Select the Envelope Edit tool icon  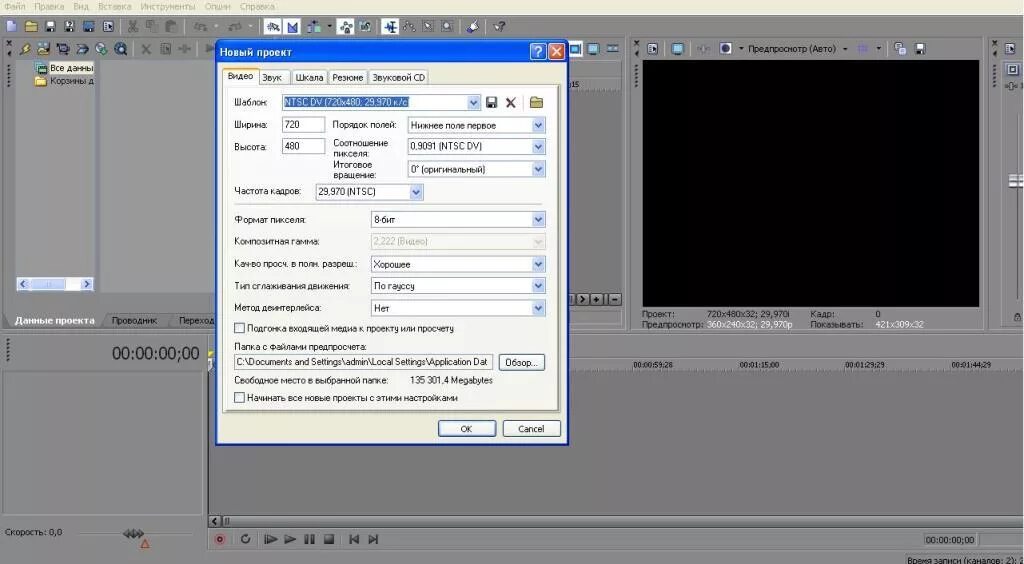[x=409, y=27]
